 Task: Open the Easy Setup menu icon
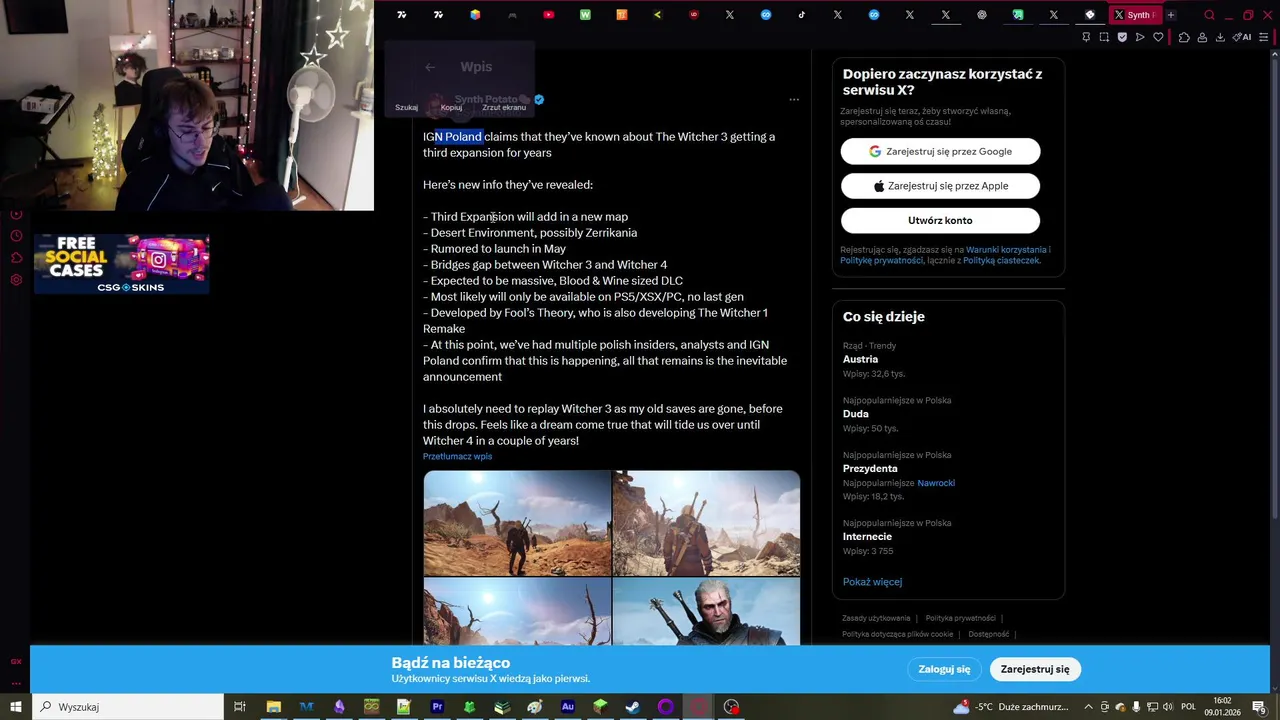click(1264, 37)
